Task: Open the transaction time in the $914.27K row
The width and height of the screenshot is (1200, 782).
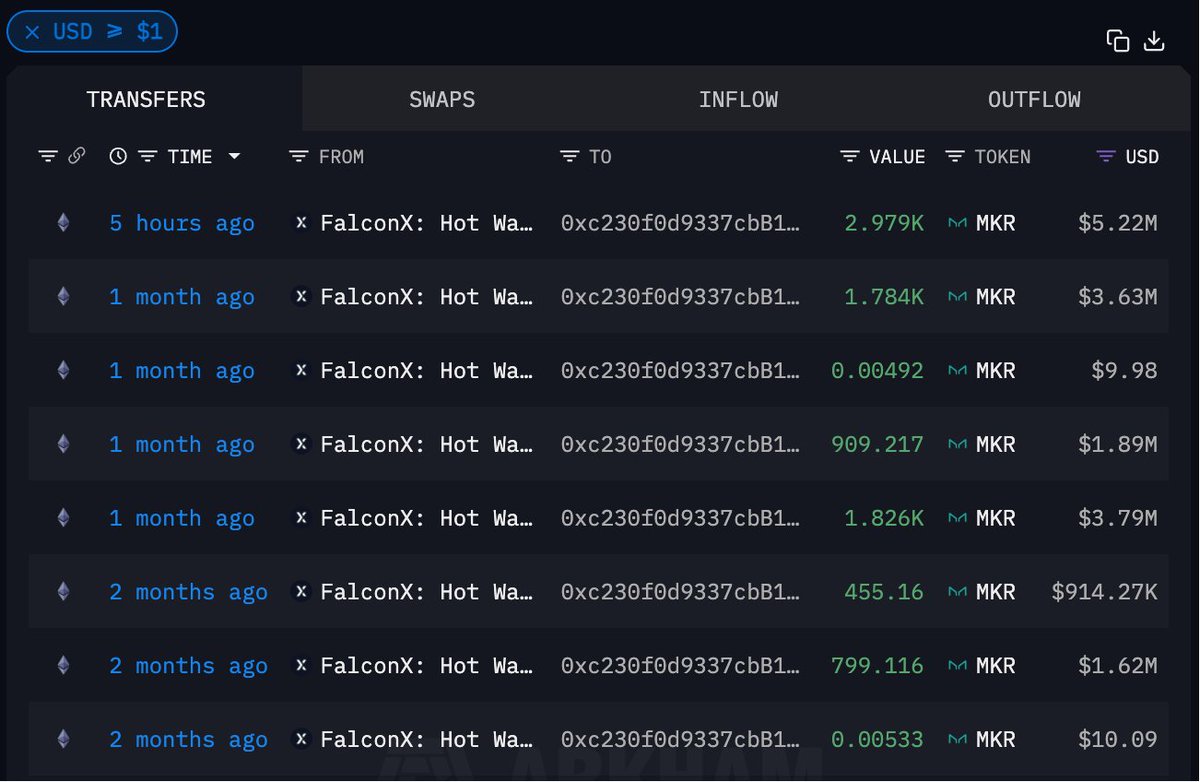Action: (188, 592)
